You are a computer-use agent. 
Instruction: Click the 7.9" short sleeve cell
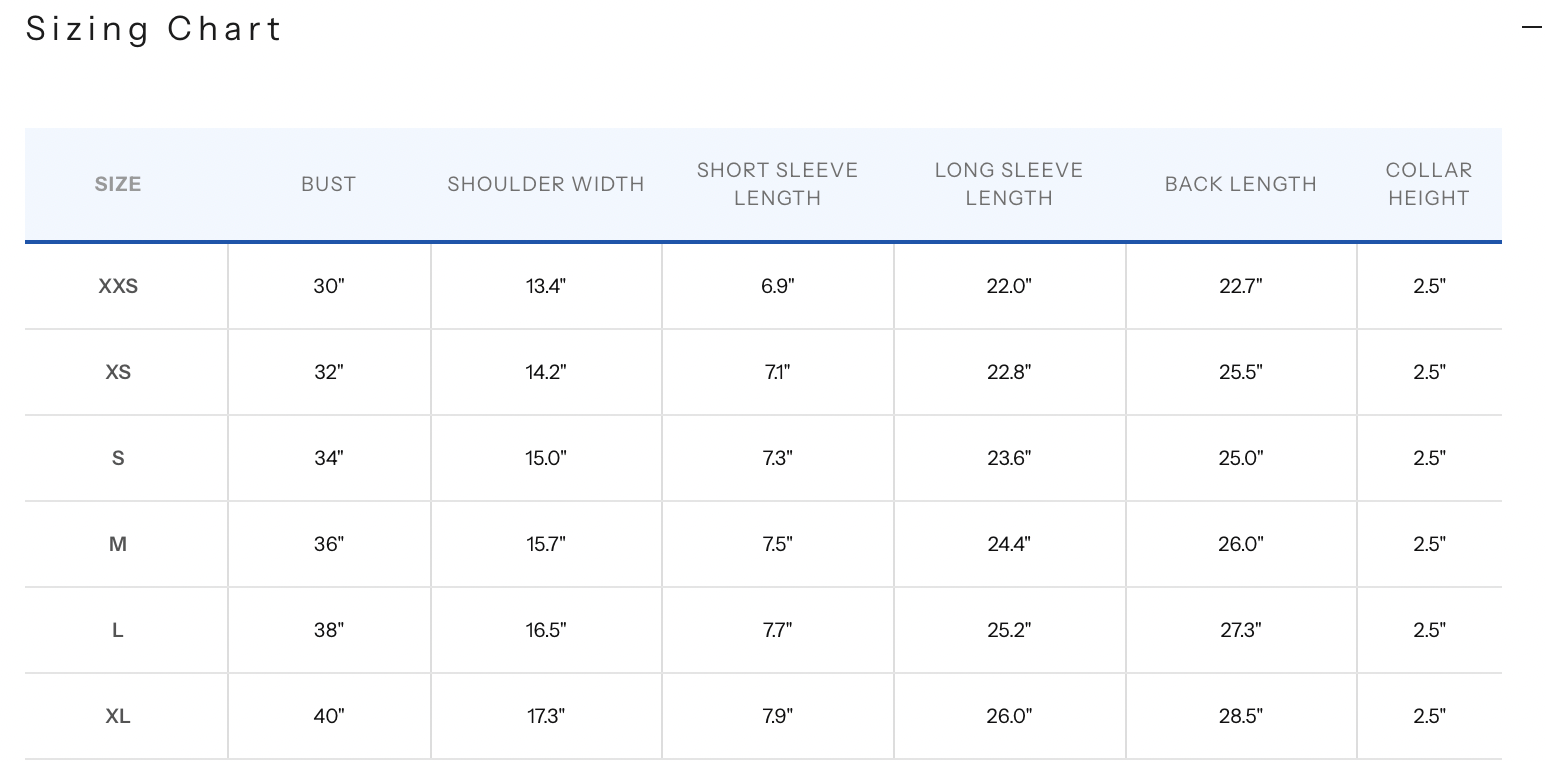(777, 716)
